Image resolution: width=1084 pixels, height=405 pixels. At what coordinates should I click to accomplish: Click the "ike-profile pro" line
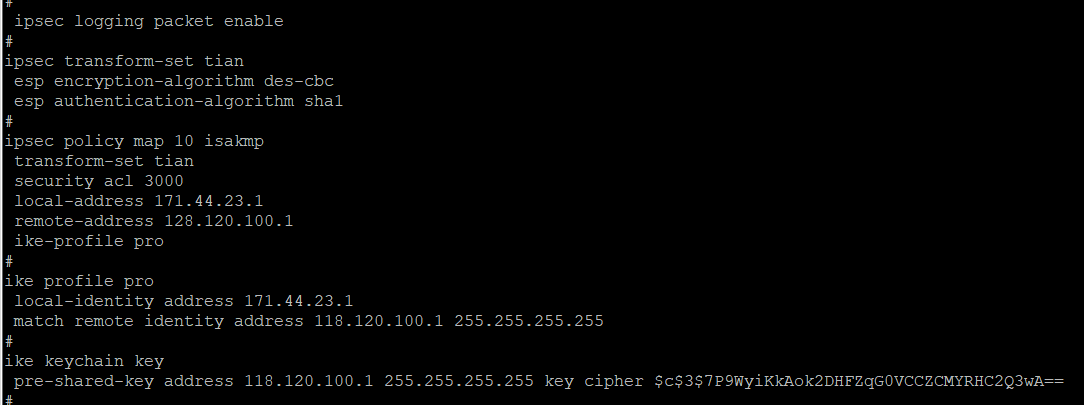point(89,241)
